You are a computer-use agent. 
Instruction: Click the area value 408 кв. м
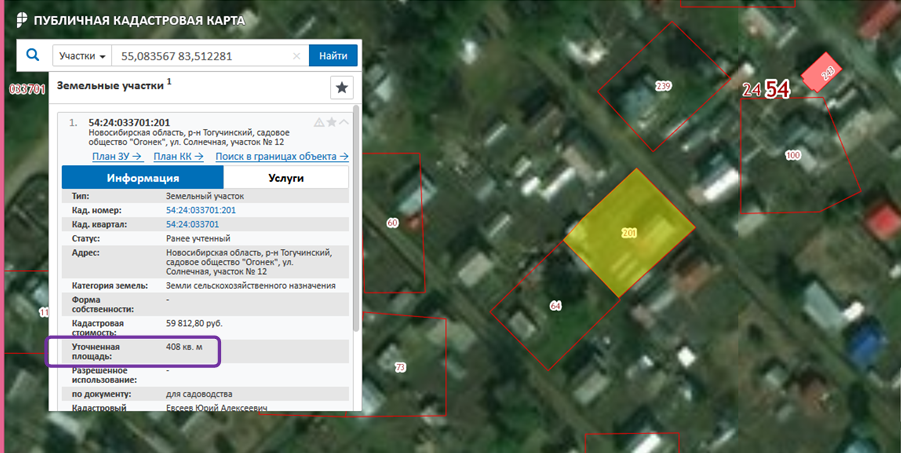click(x=184, y=347)
